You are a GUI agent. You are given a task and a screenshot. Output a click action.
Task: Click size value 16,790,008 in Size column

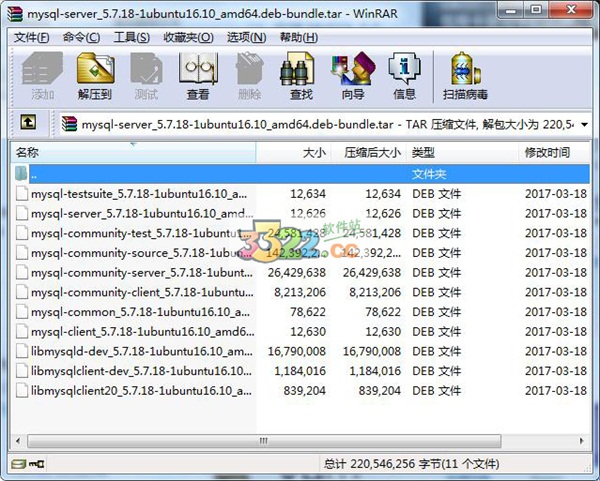297,351
